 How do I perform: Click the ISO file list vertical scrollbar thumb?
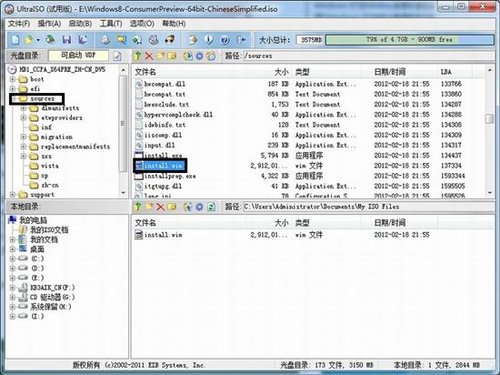[x=489, y=119]
